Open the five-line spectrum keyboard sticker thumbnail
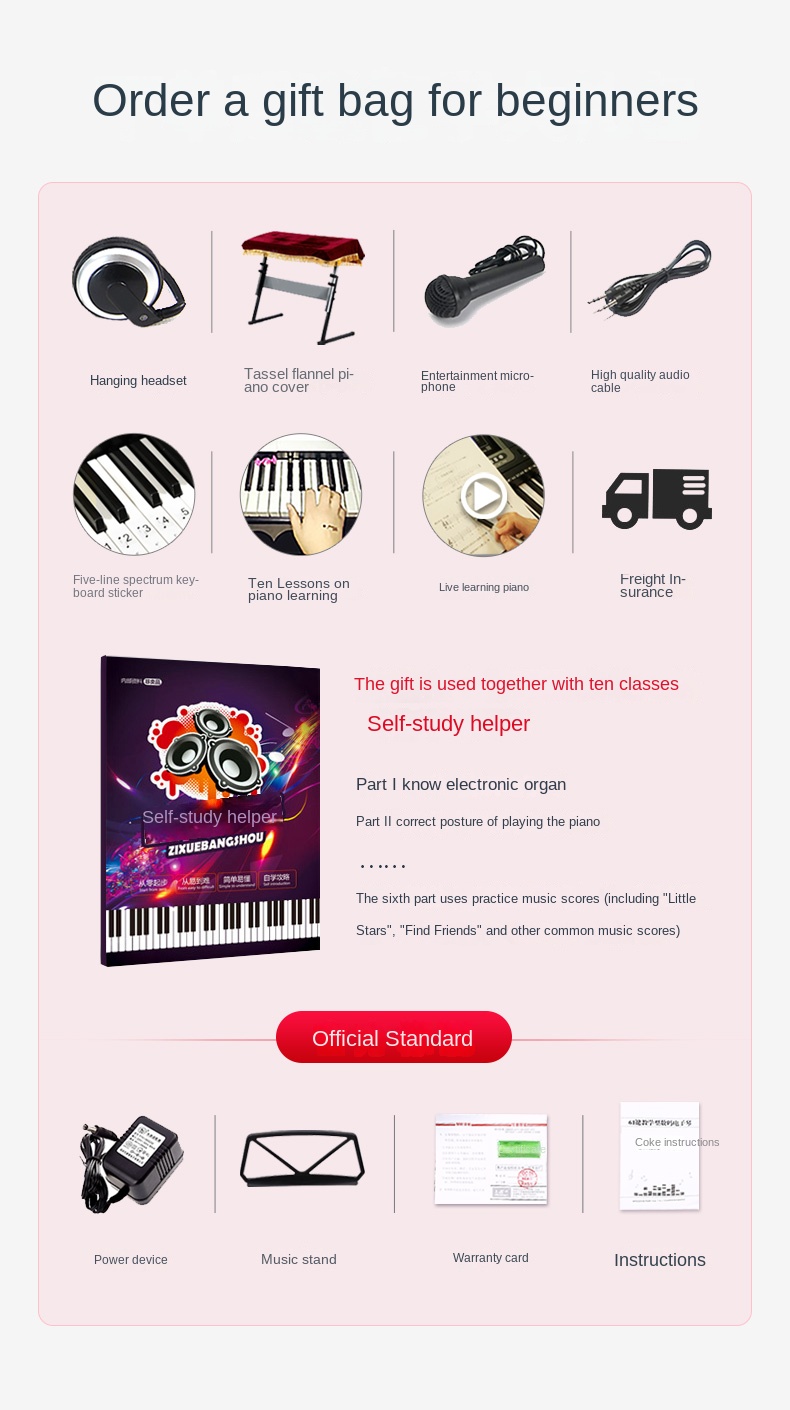The height and width of the screenshot is (1410, 790). coord(134,494)
